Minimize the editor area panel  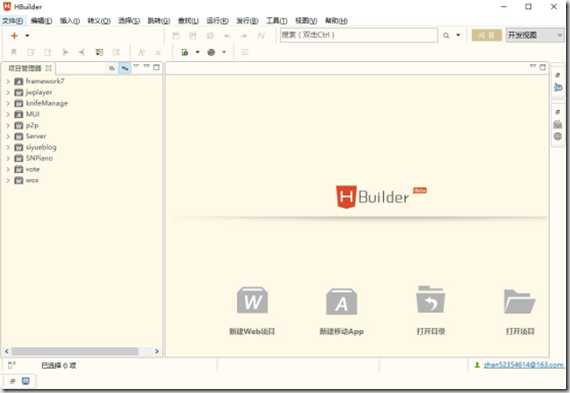533,67
